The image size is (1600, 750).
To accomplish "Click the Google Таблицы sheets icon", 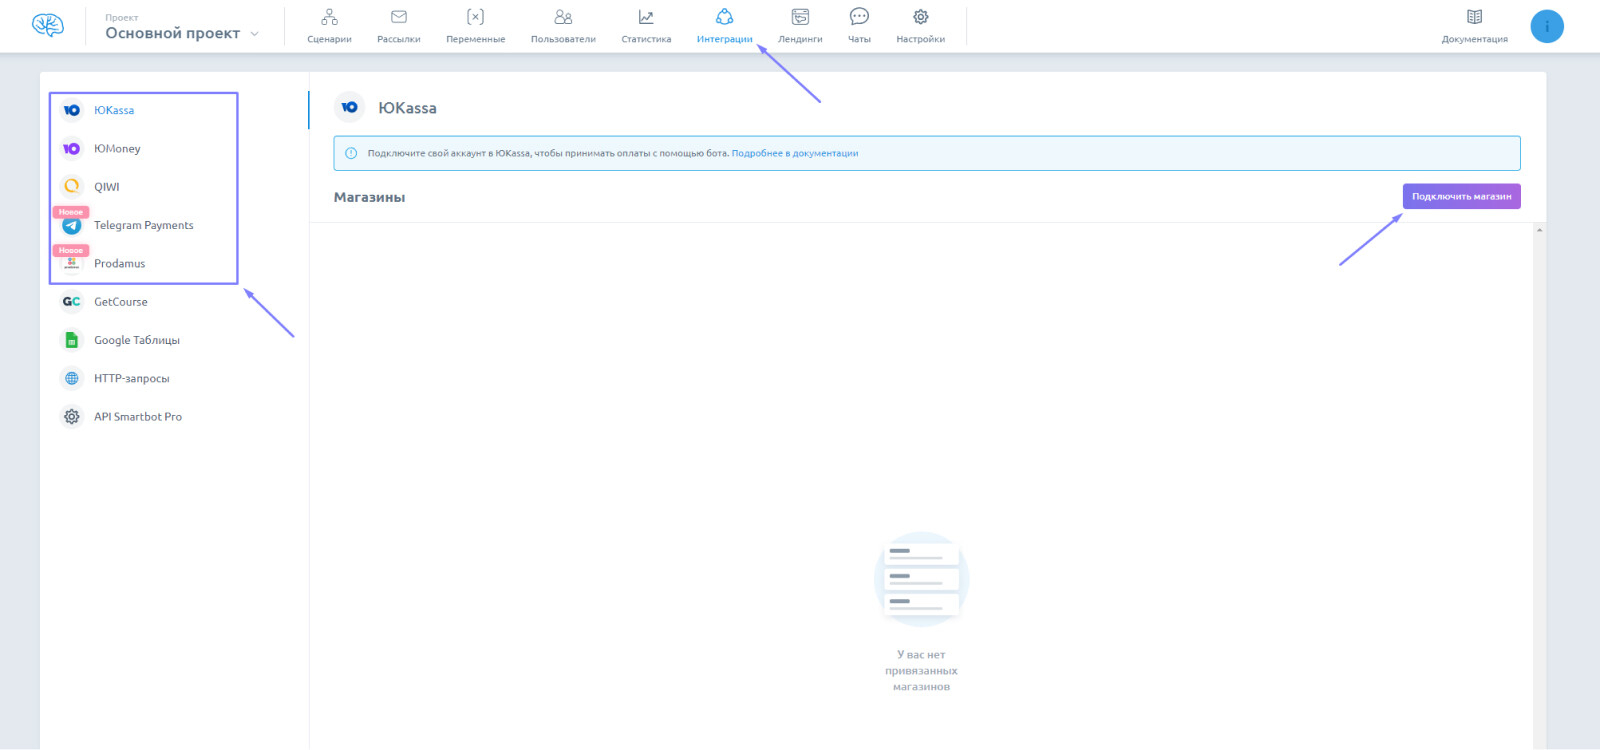I will [x=72, y=340].
